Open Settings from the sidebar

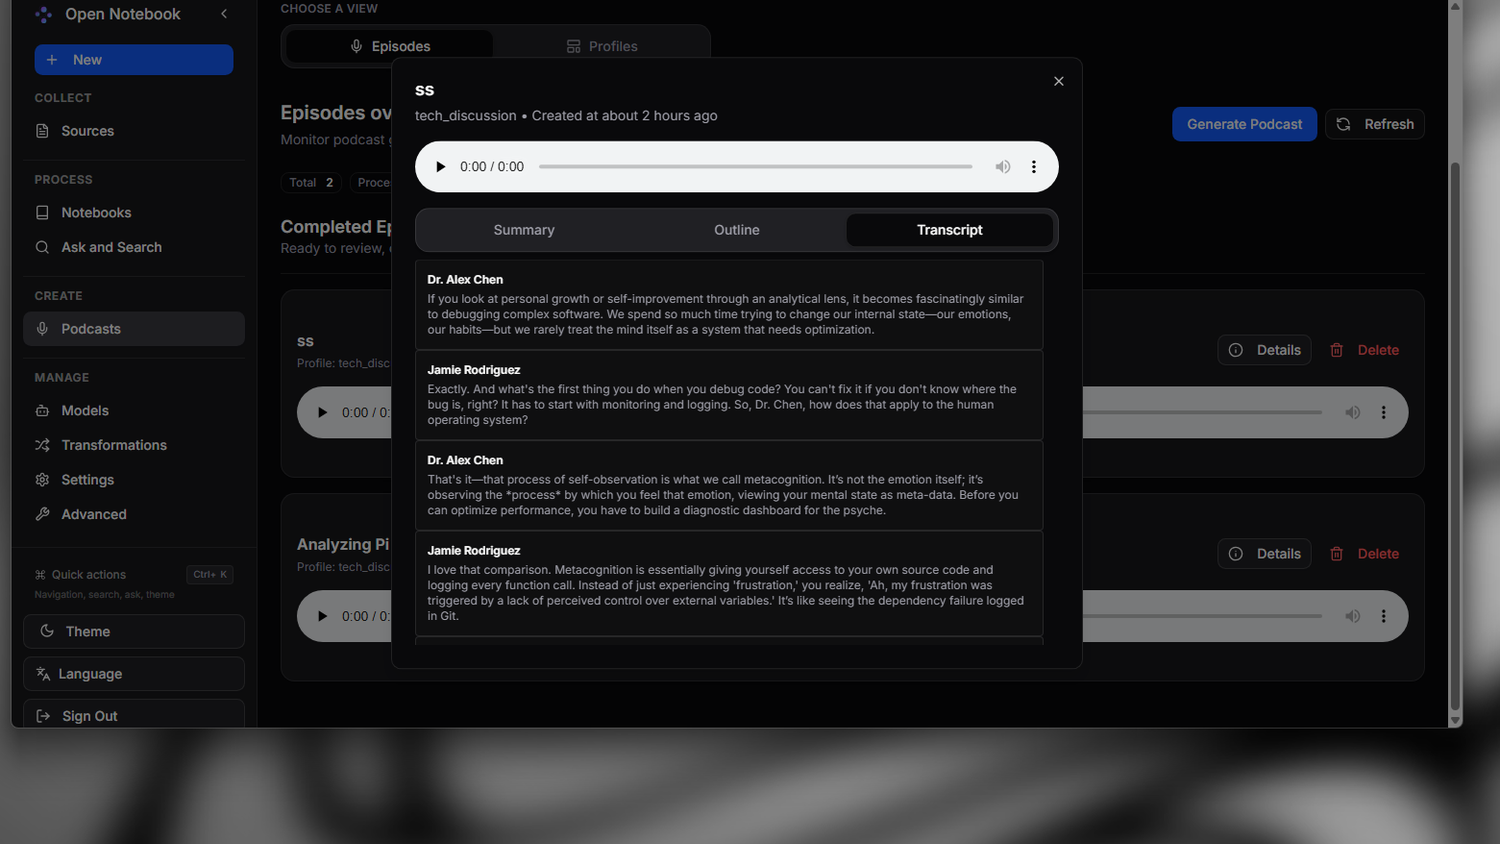pos(134,480)
